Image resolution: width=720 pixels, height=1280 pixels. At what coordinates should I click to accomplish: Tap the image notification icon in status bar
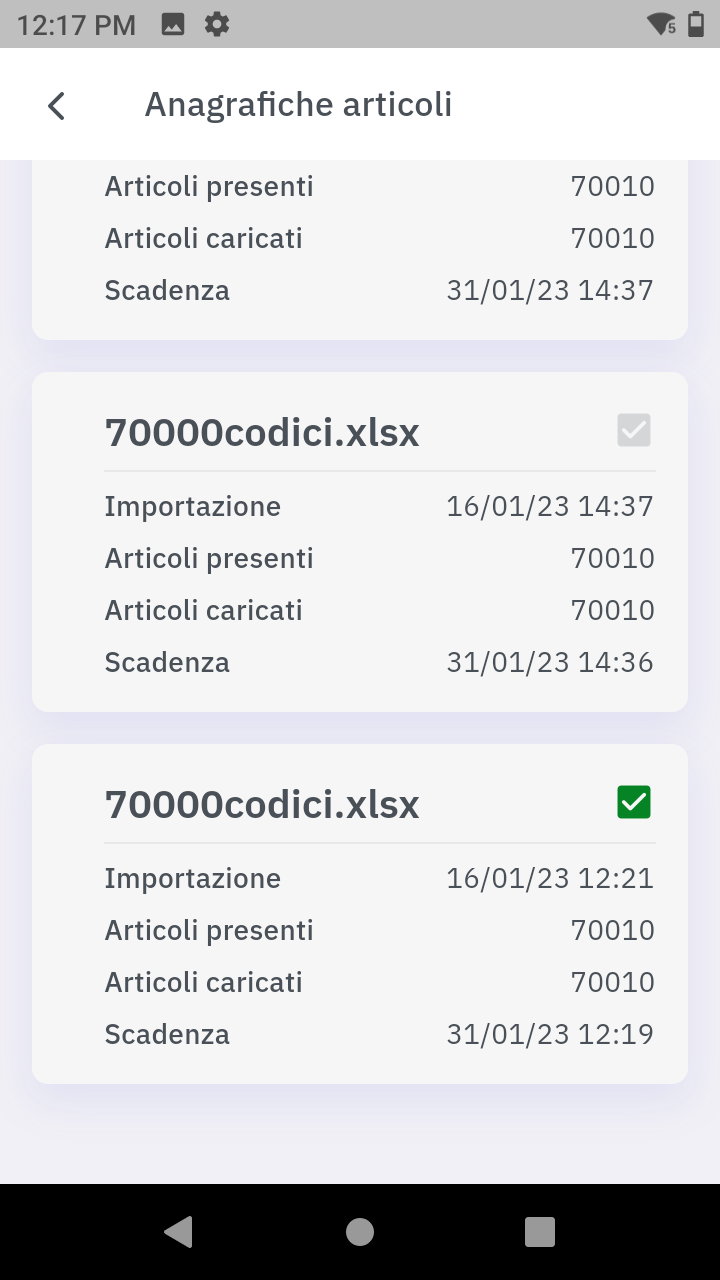coord(173,25)
